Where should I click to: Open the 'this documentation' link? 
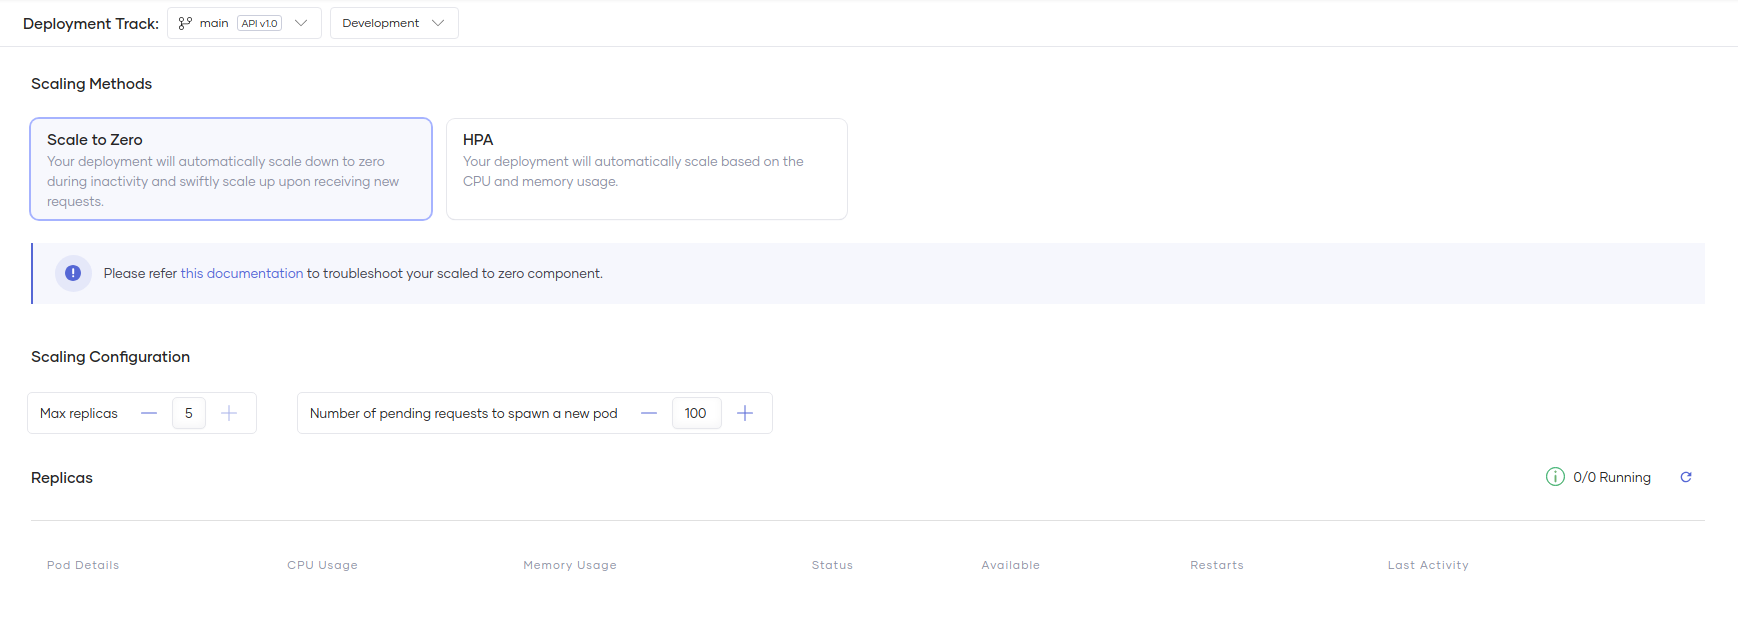pos(241,273)
